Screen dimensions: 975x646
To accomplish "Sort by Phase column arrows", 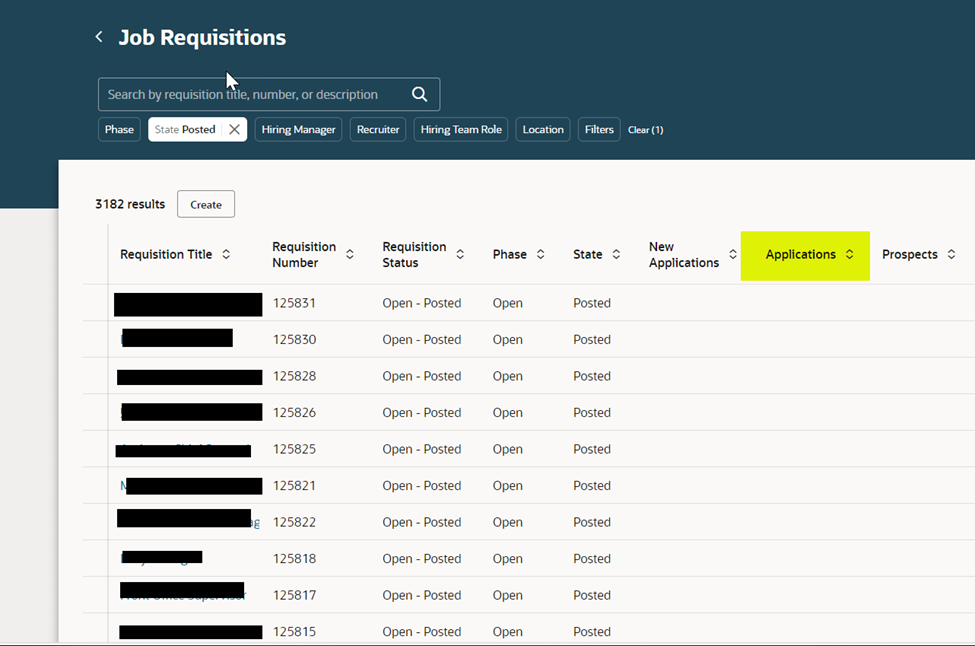I will pos(540,254).
